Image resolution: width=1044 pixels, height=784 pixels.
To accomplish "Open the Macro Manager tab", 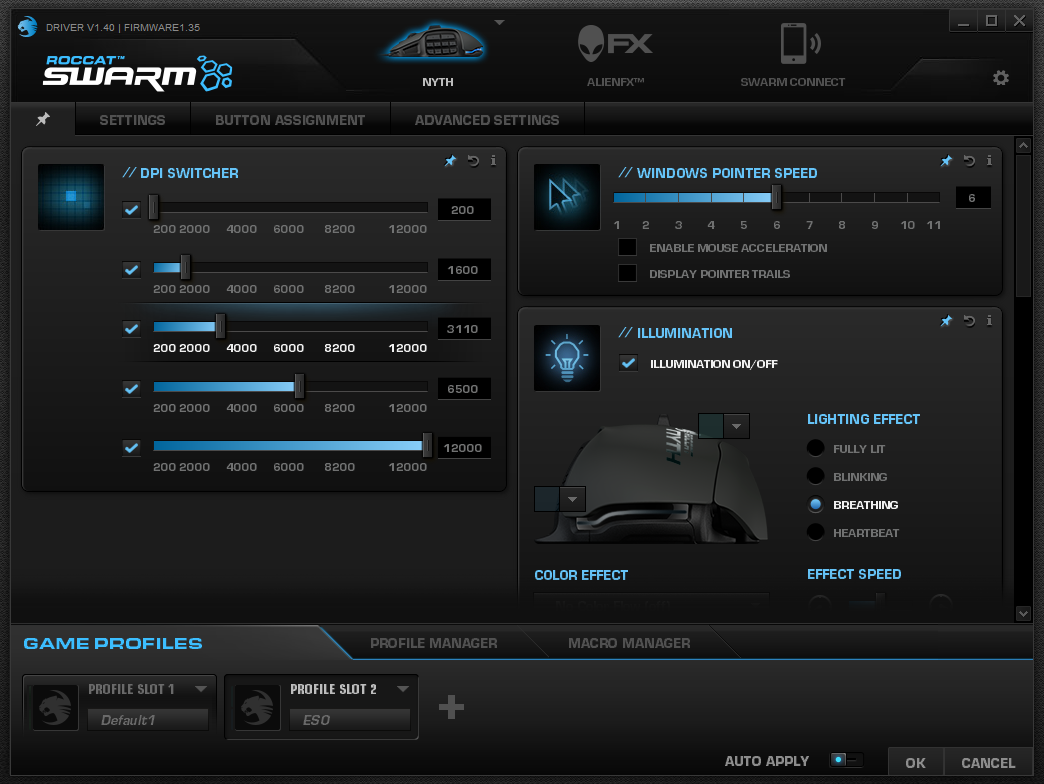I will point(629,644).
